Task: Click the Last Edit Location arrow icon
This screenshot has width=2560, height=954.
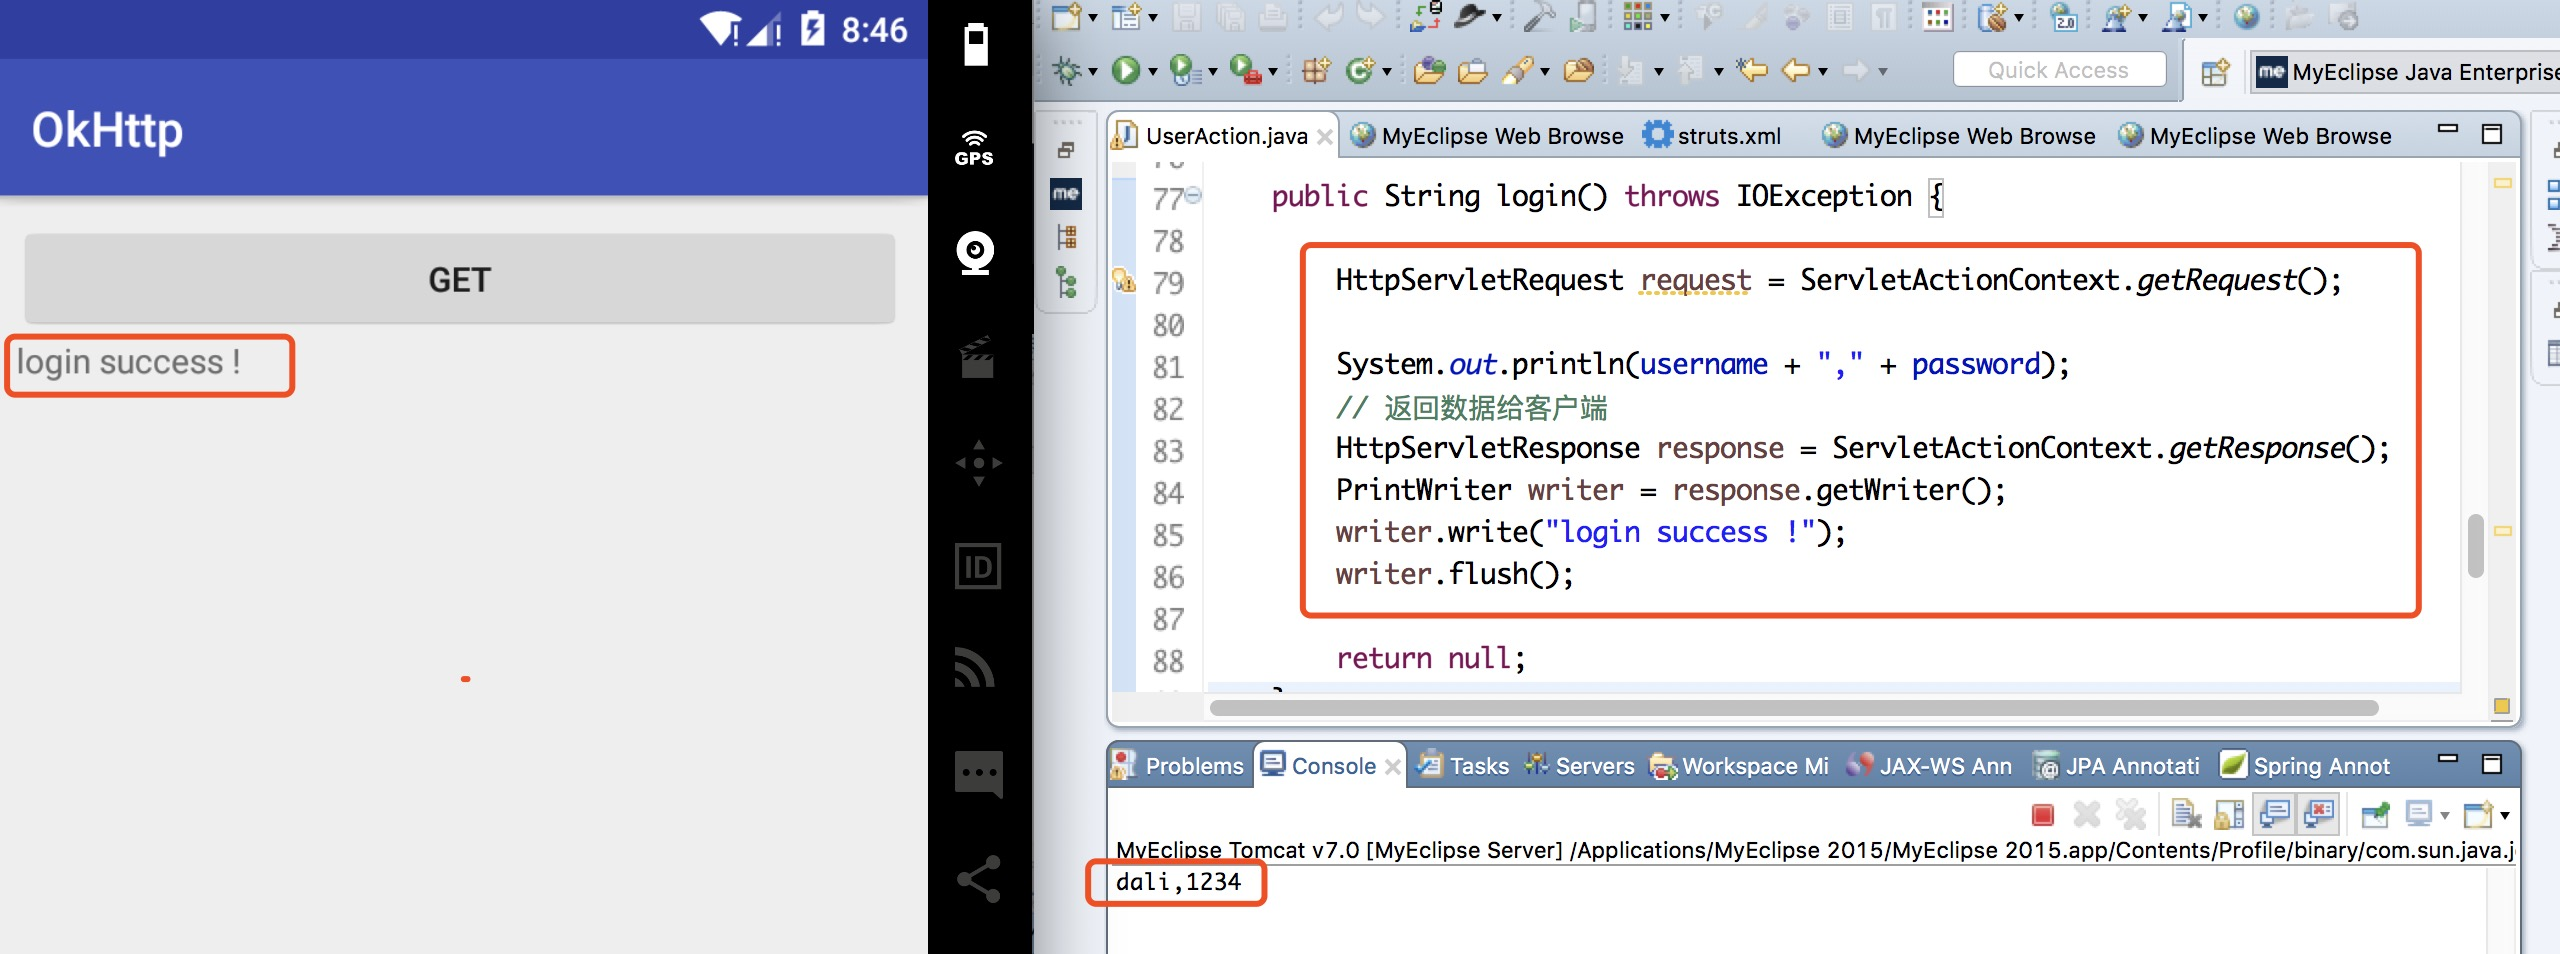Action: (1752, 70)
